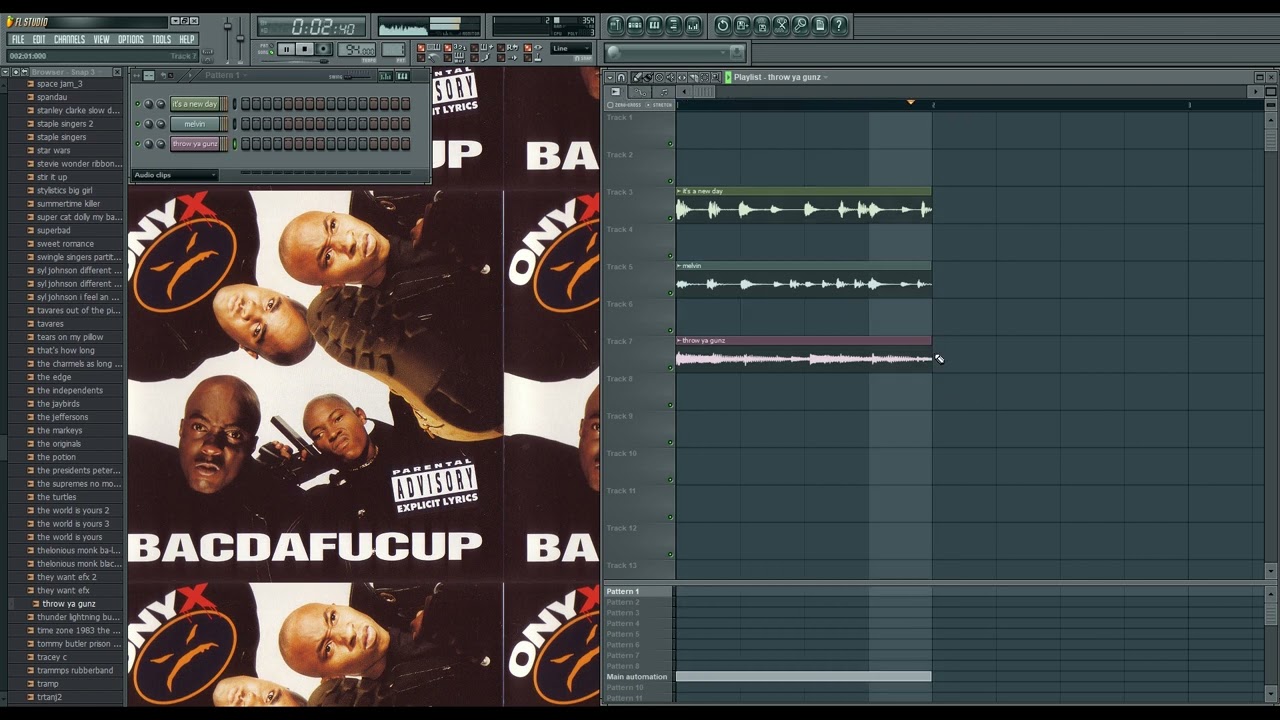Click the help question mark icon
Screen dimensions: 1280x720
point(839,25)
